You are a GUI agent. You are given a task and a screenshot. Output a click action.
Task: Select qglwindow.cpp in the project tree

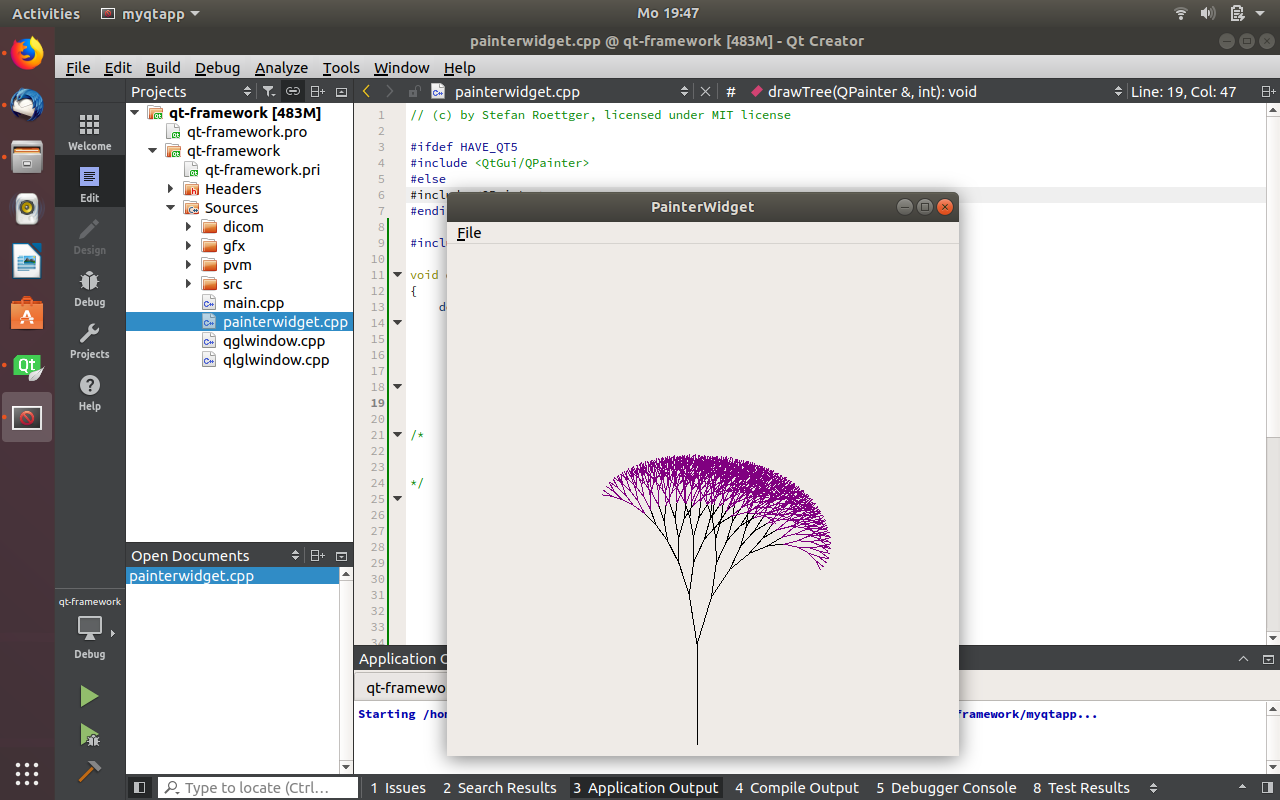click(273, 341)
